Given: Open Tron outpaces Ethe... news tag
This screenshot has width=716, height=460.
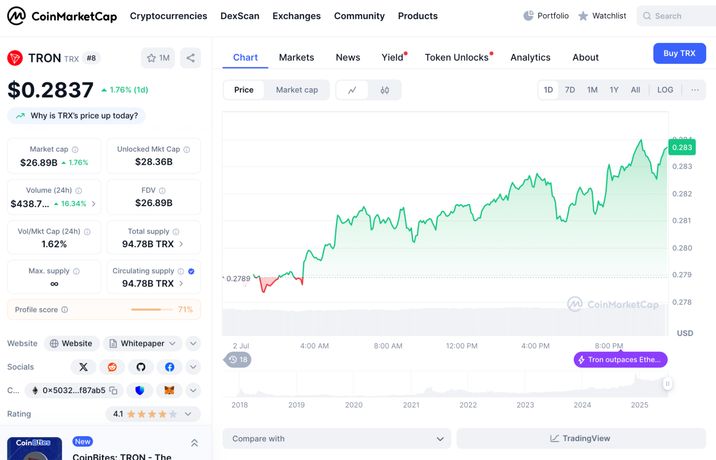Looking at the screenshot, I should [621, 360].
